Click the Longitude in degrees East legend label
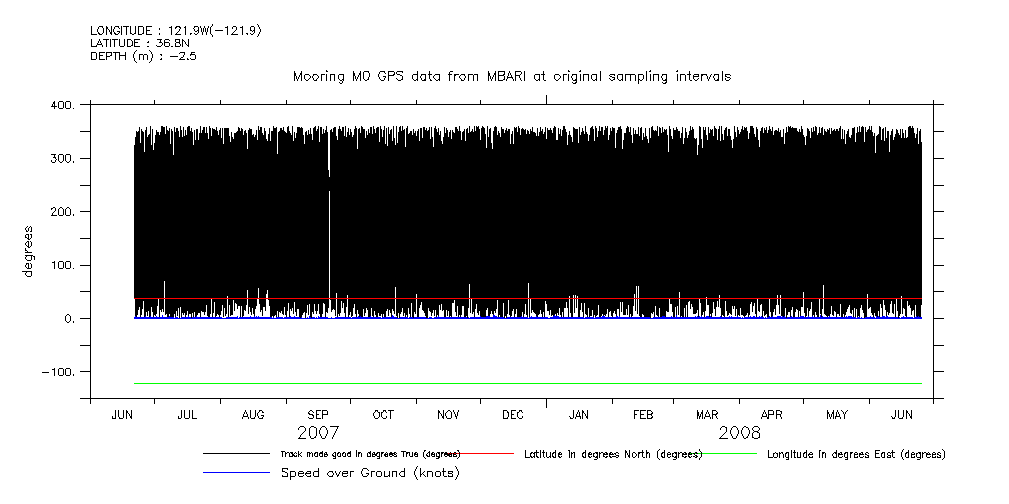The width and height of the screenshot is (1009, 504). pos(856,454)
